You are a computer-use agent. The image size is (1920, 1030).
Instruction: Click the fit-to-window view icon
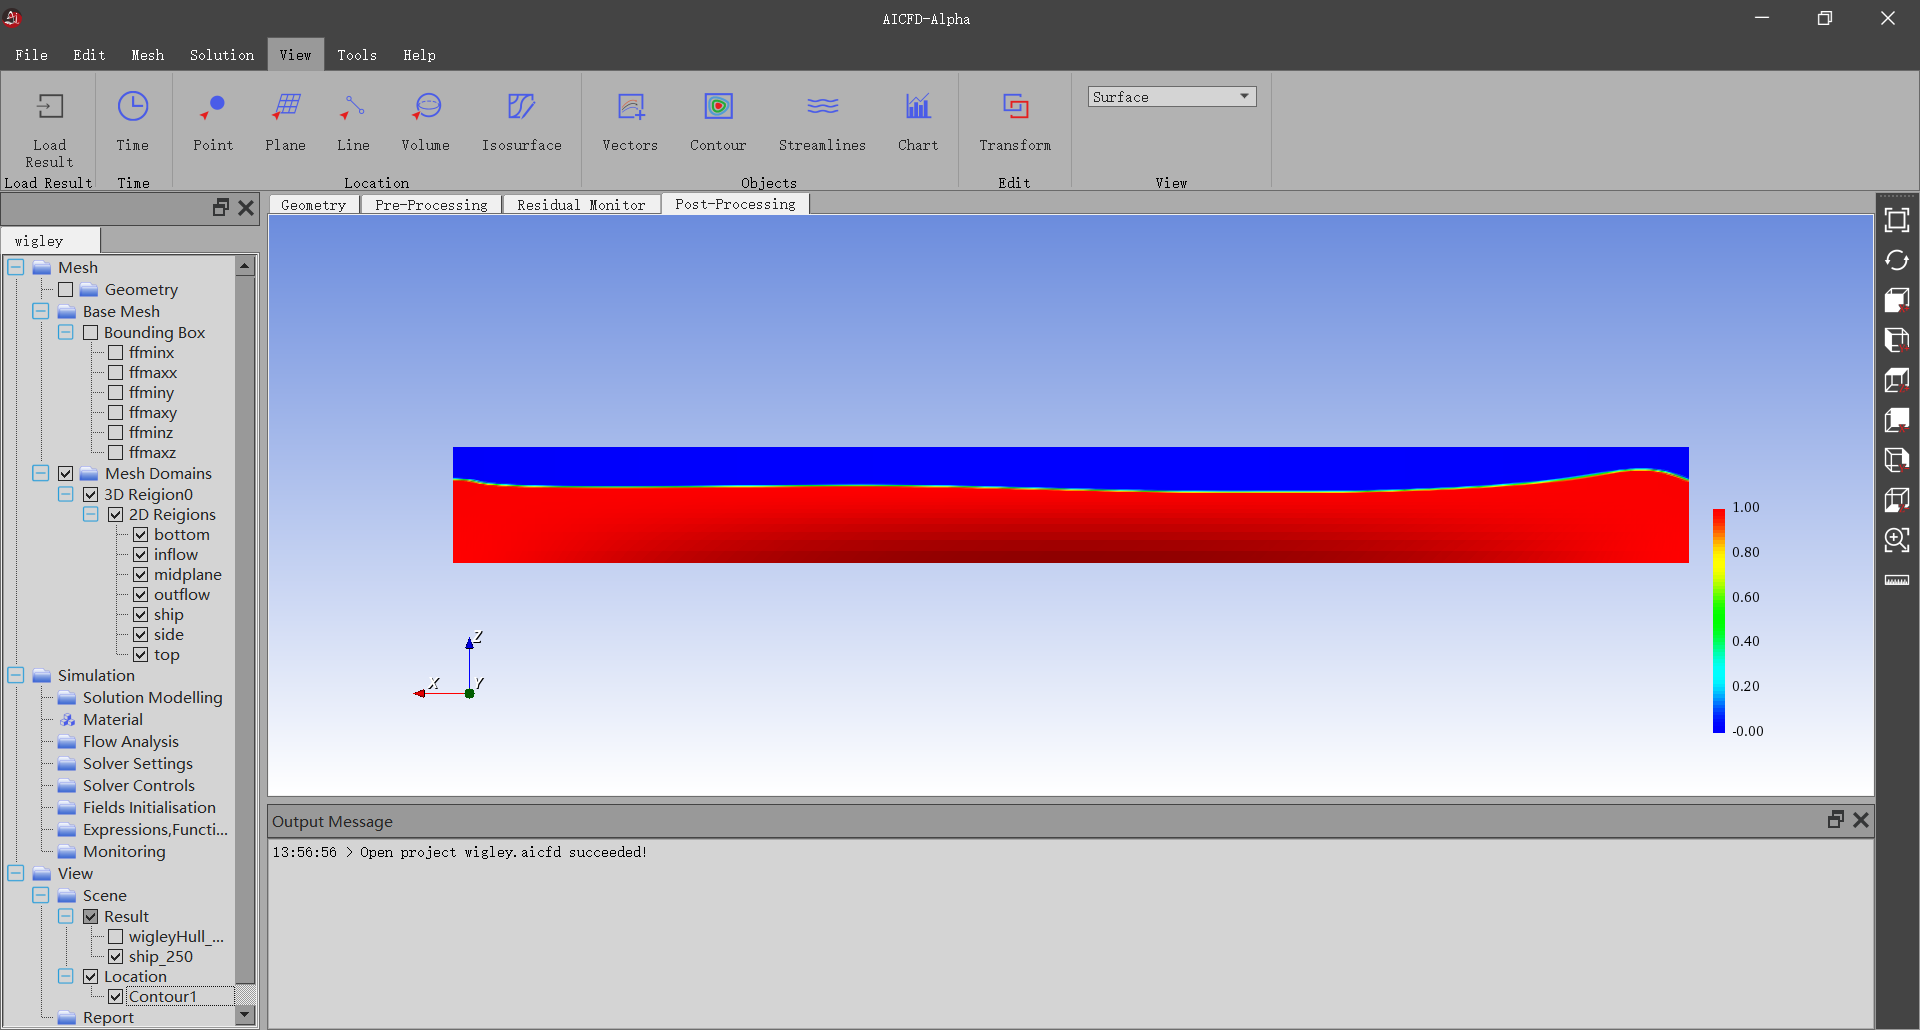pos(1897,220)
